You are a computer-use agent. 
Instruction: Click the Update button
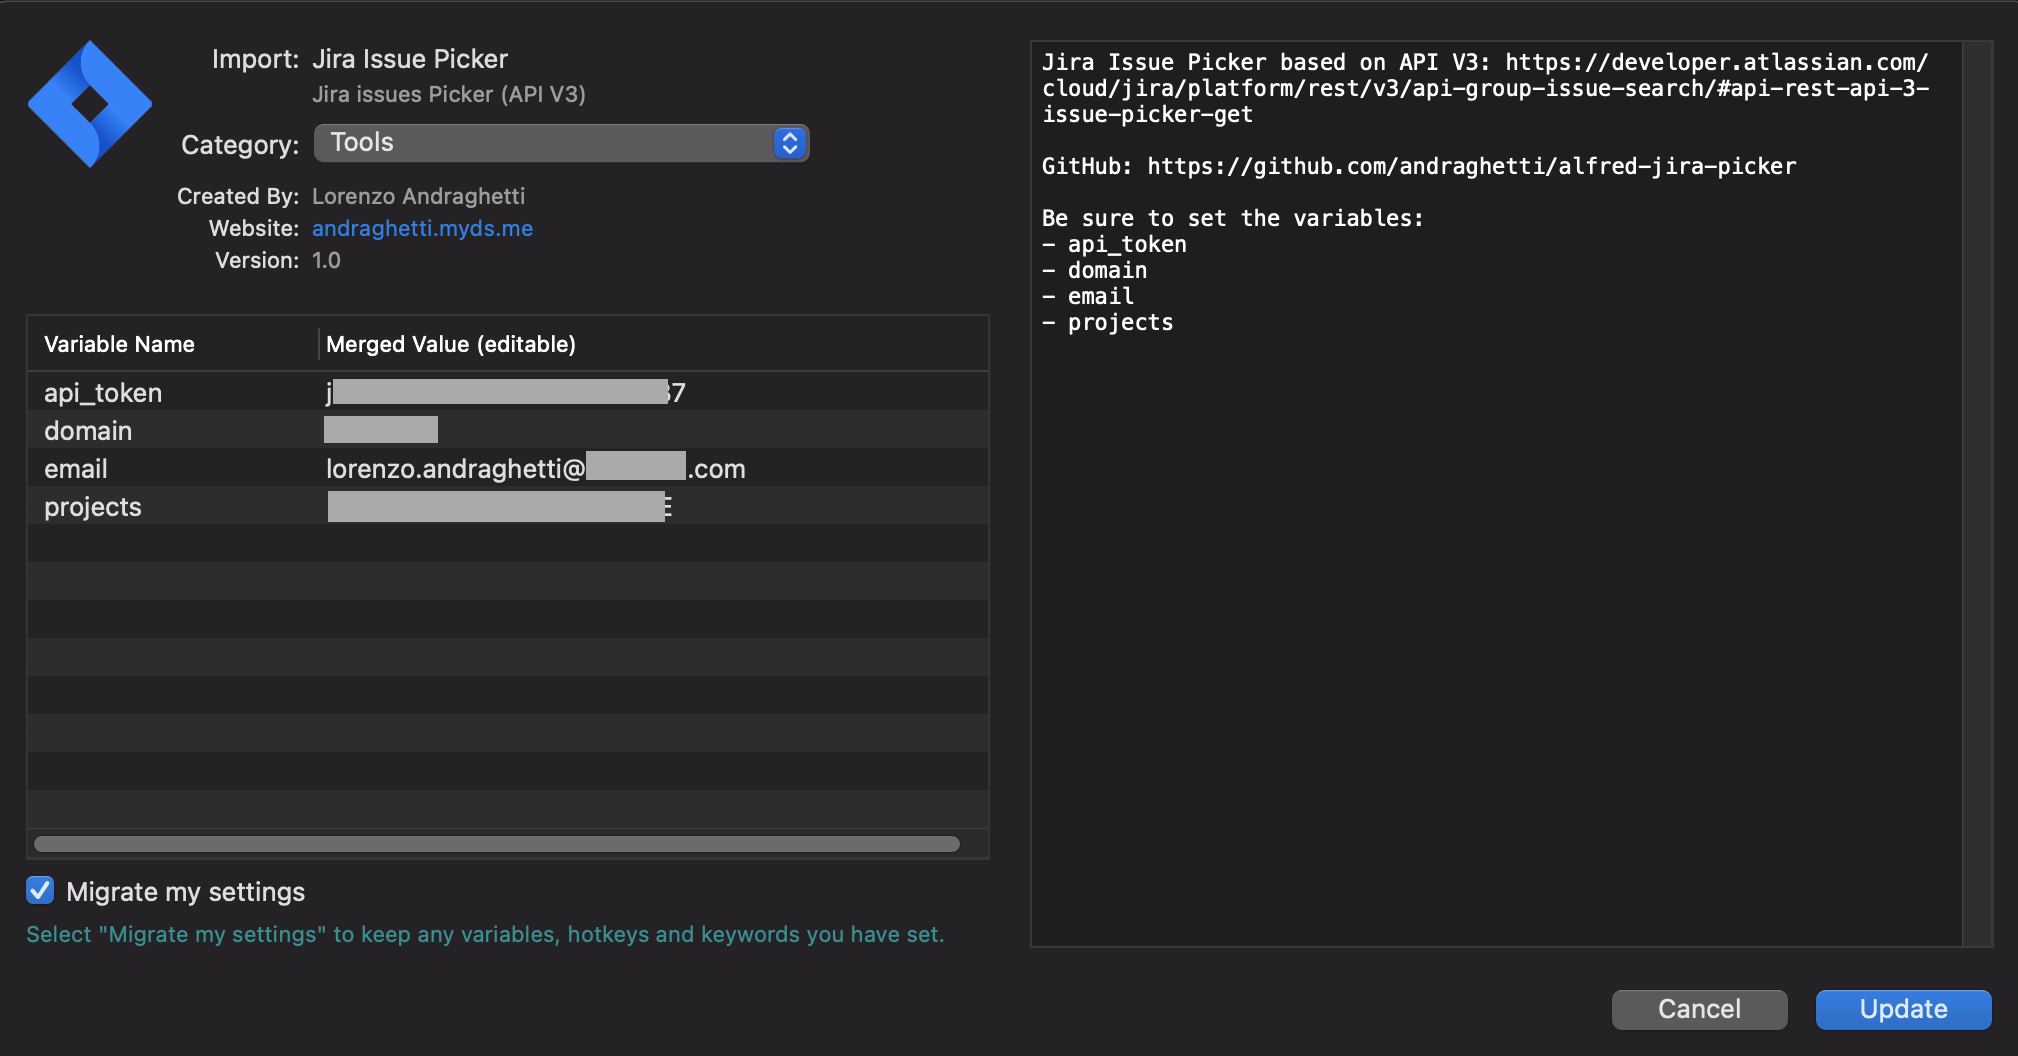(1900, 1009)
